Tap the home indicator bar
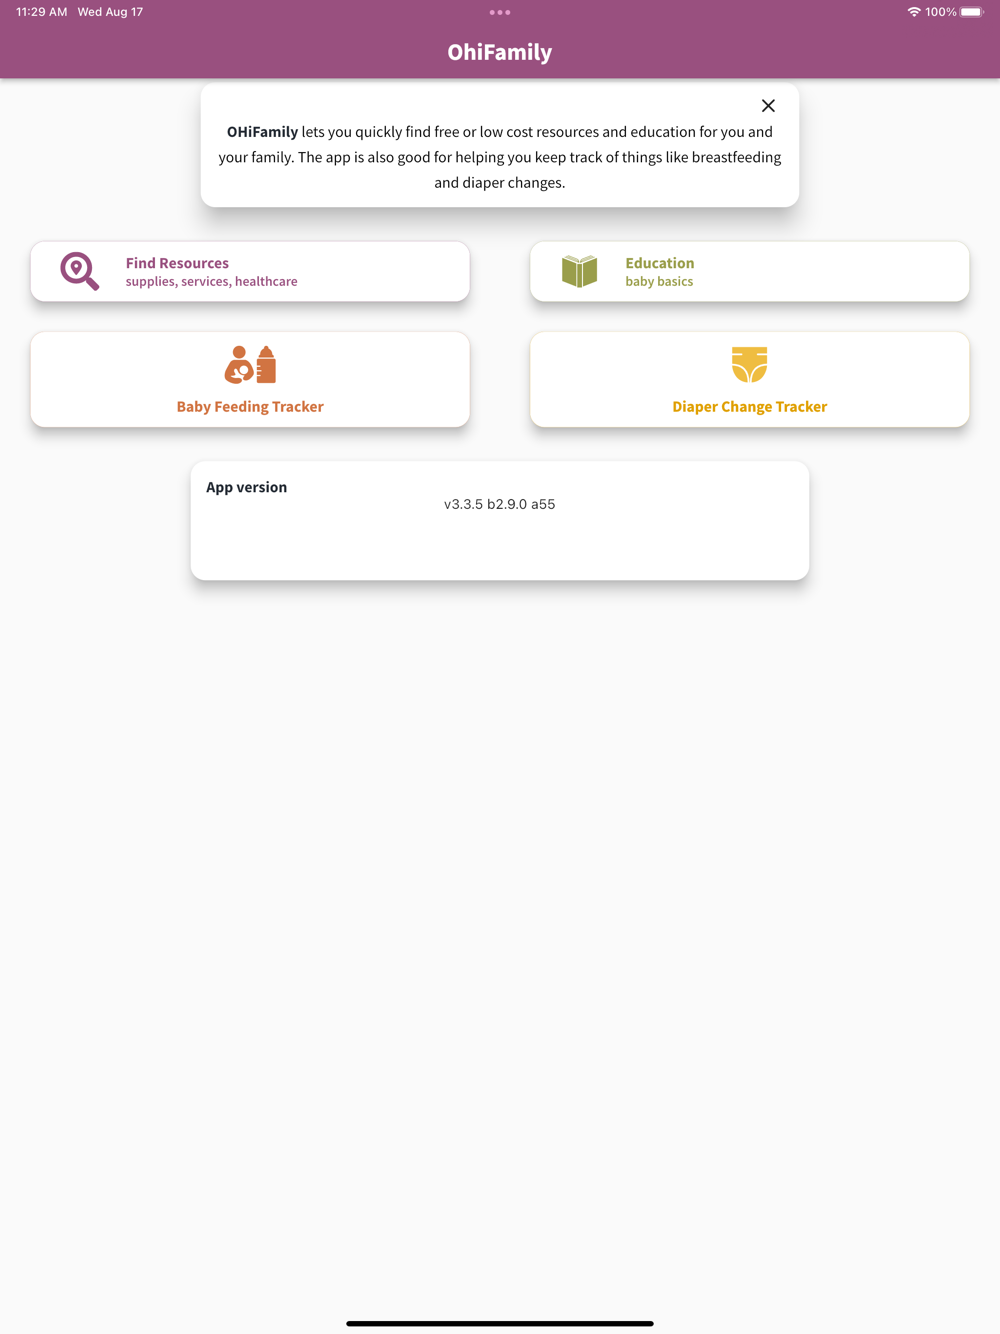The height and width of the screenshot is (1334, 1000). point(500,1323)
